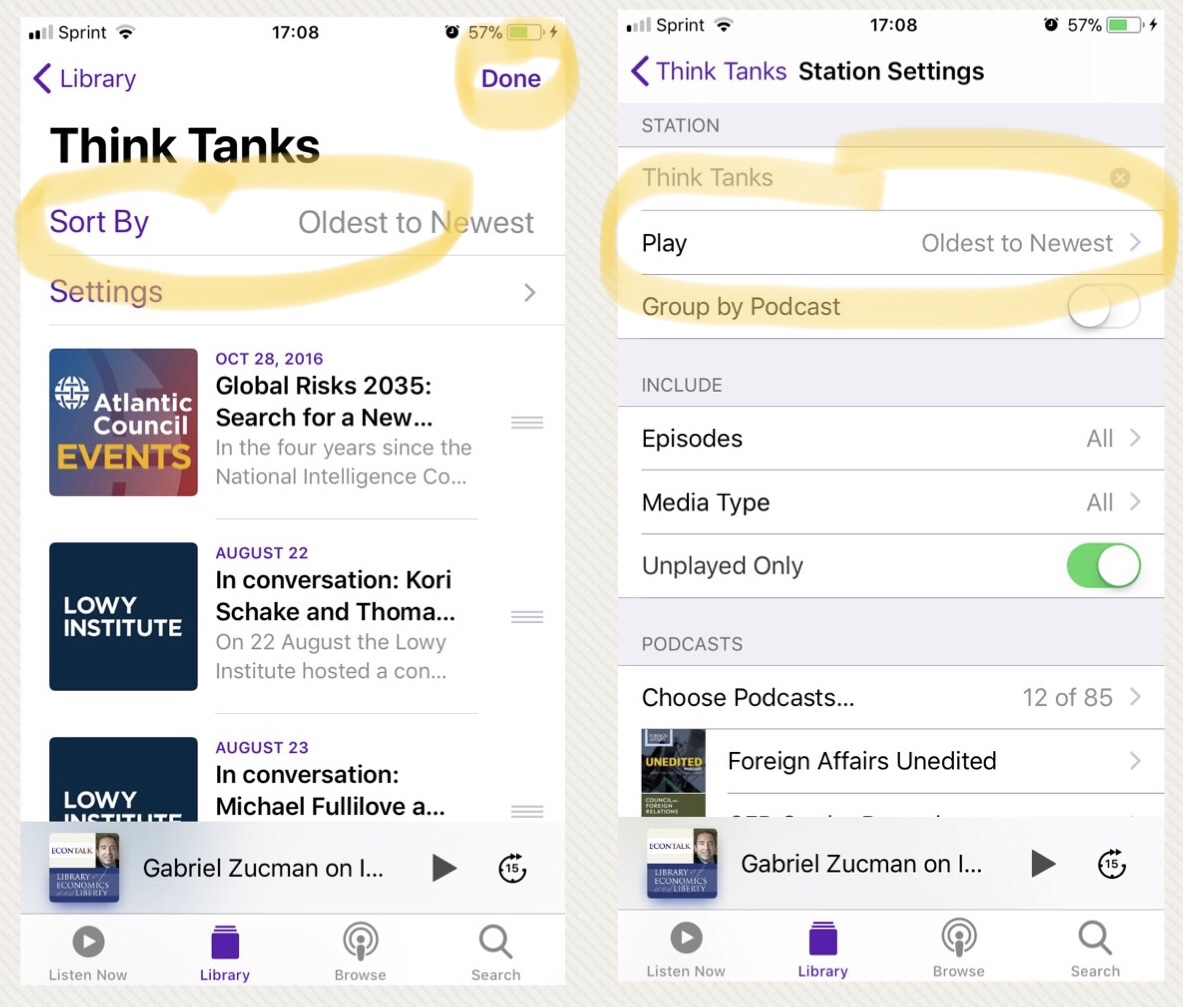This screenshot has height=1007, width=1183.
Task: Open Kori Schake conversation episode
Action: click(x=335, y=596)
